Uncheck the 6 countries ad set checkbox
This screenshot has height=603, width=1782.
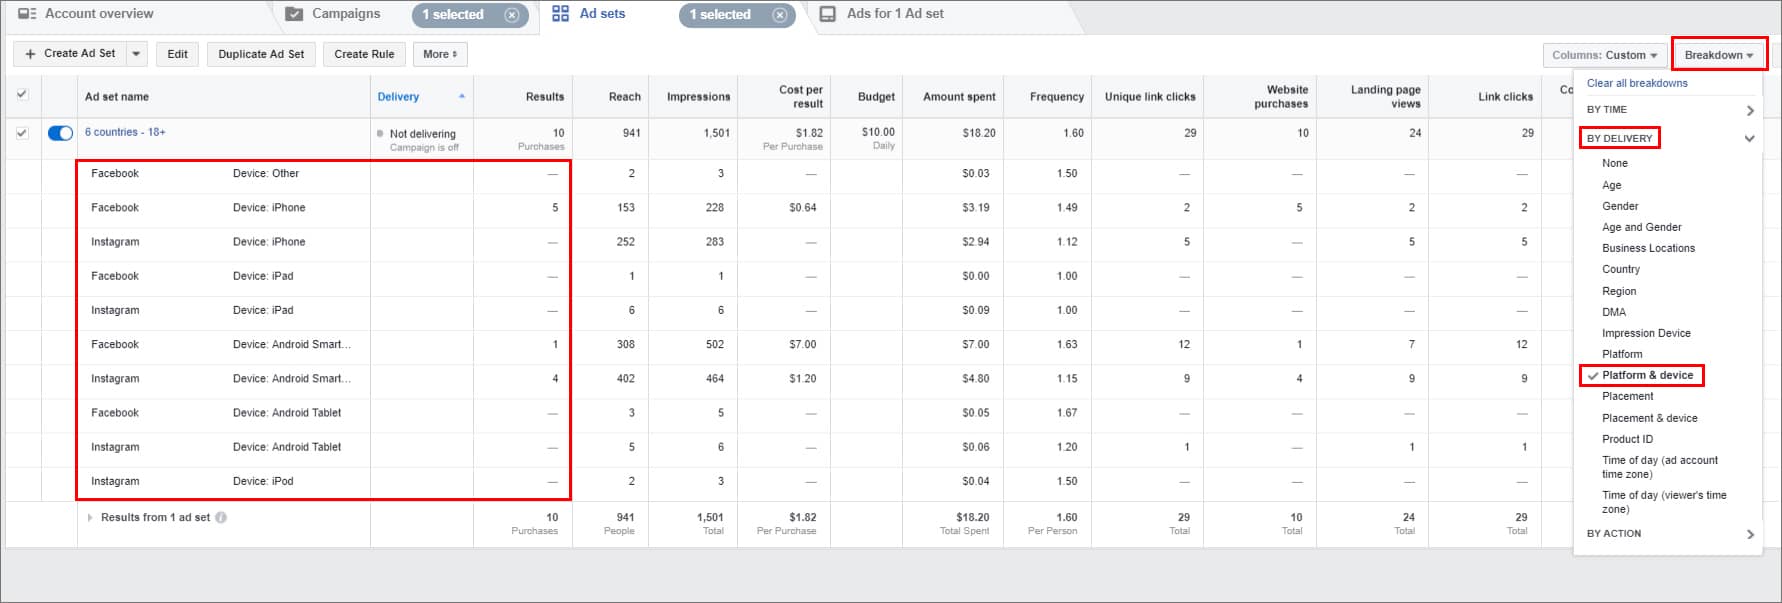coord(22,132)
